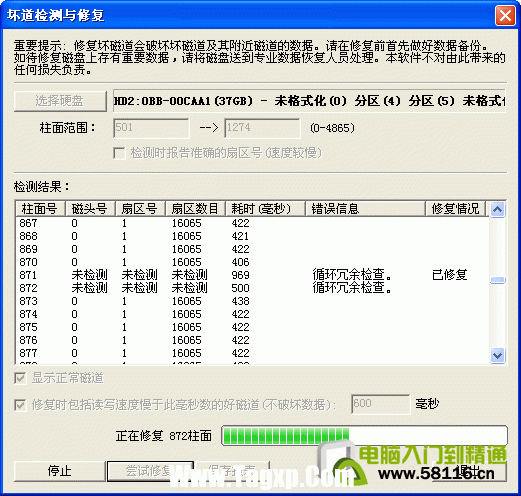Screen dimensions: 521x496
Task: Select the row for cylinder 876
Action: point(252,340)
